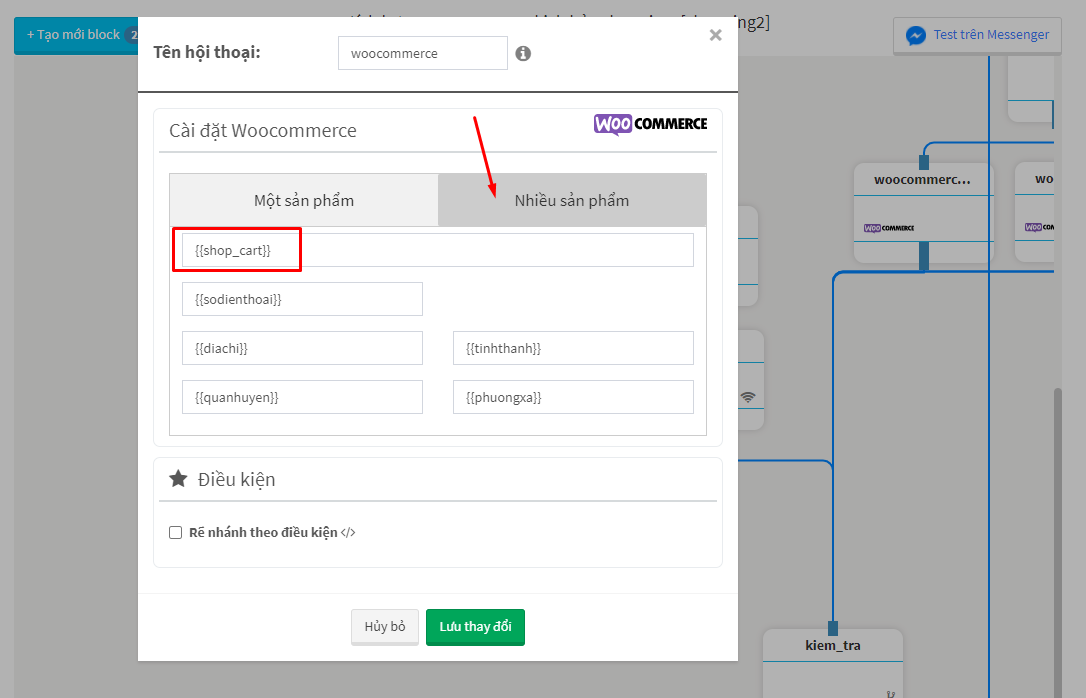Image resolution: width=1086 pixels, height=698 pixels.
Task: Click the {{phuongxa}} input field
Action: click(x=573, y=397)
